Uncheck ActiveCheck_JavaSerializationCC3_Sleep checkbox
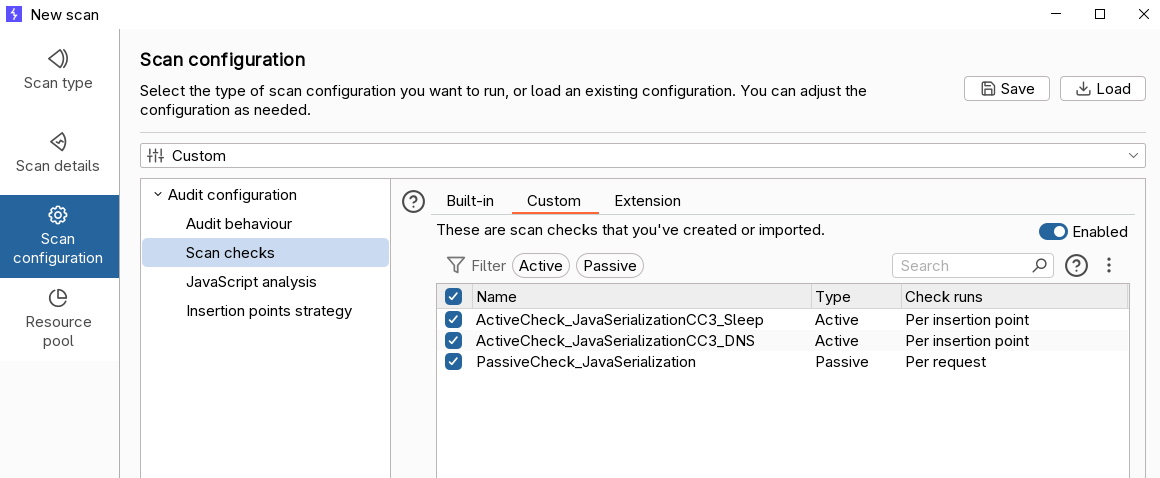 tap(454, 320)
